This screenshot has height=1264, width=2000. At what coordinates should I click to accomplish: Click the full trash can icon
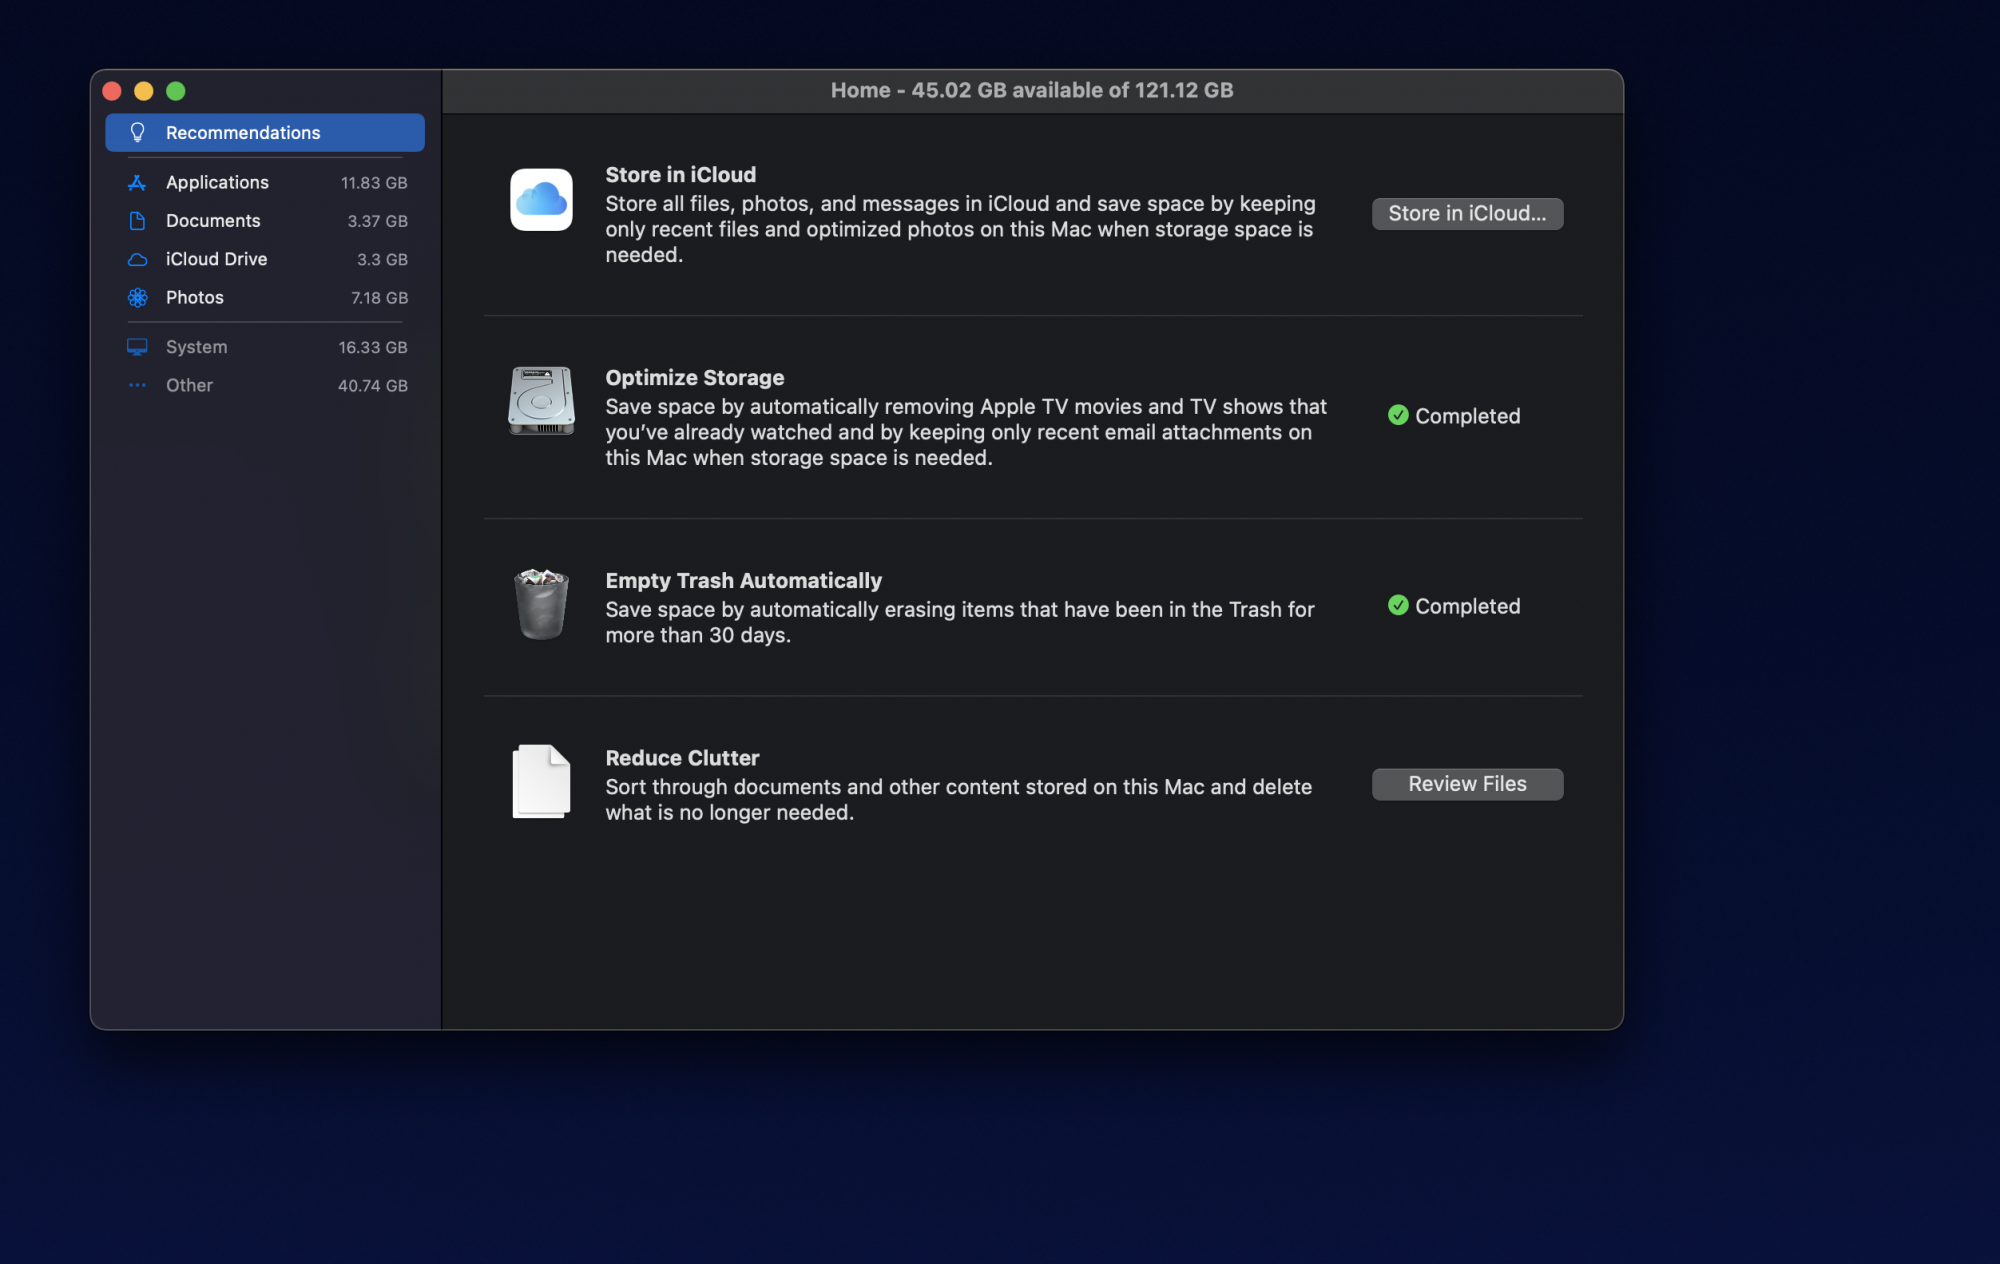click(x=541, y=604)
